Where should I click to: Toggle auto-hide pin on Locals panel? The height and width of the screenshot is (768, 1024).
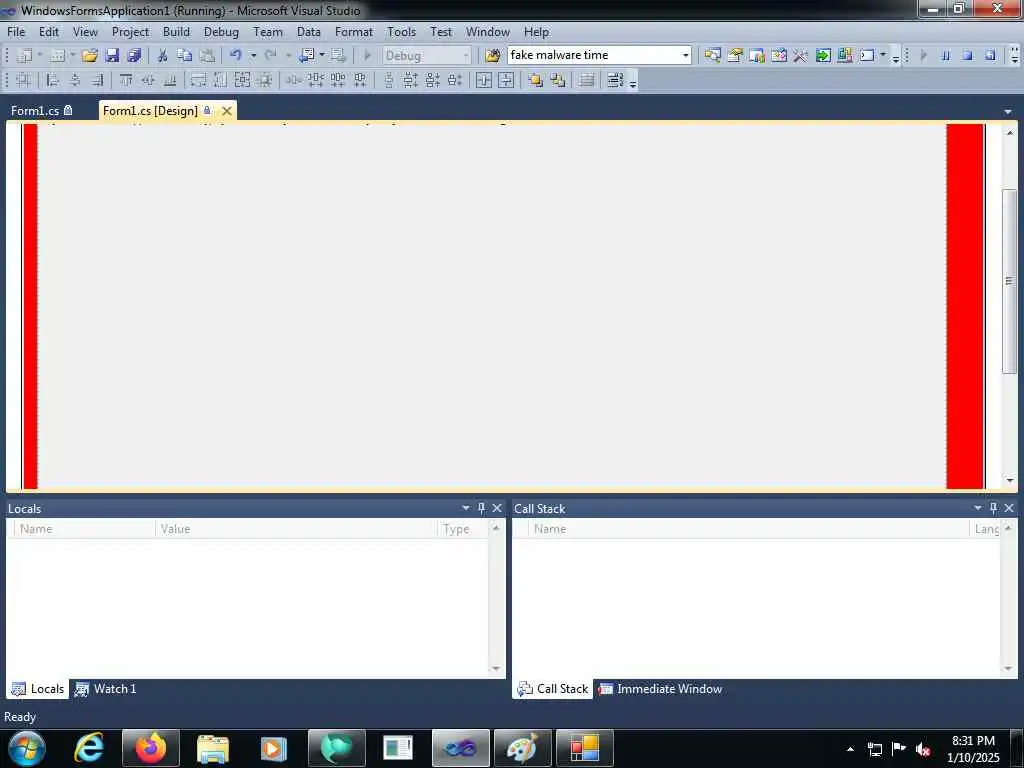point(481,507)
